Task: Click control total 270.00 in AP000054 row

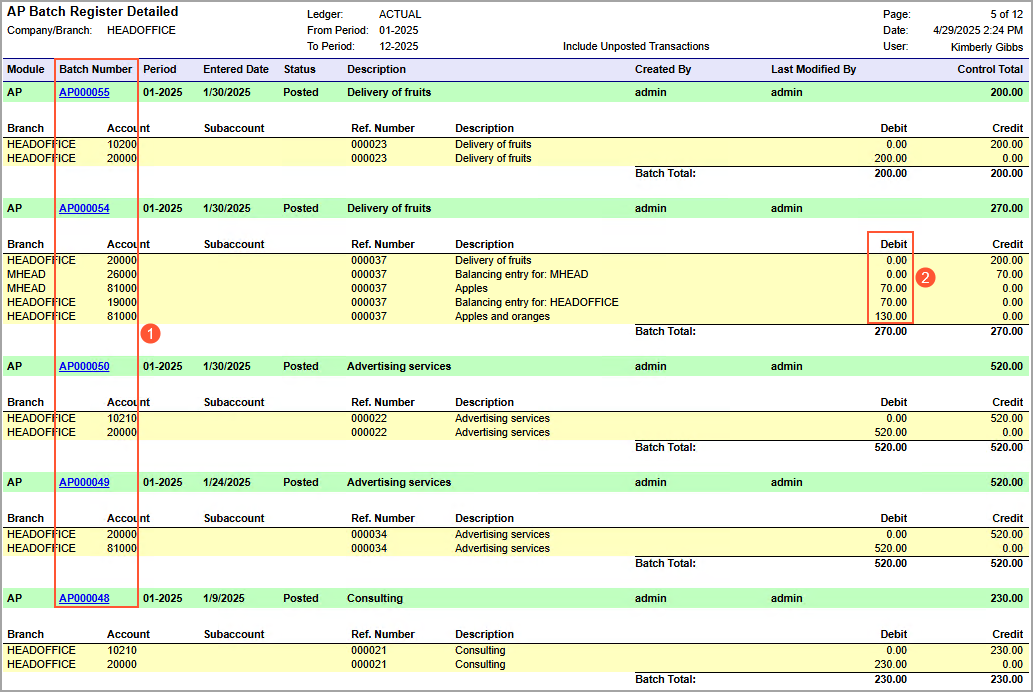Action: click(1007, 208)
